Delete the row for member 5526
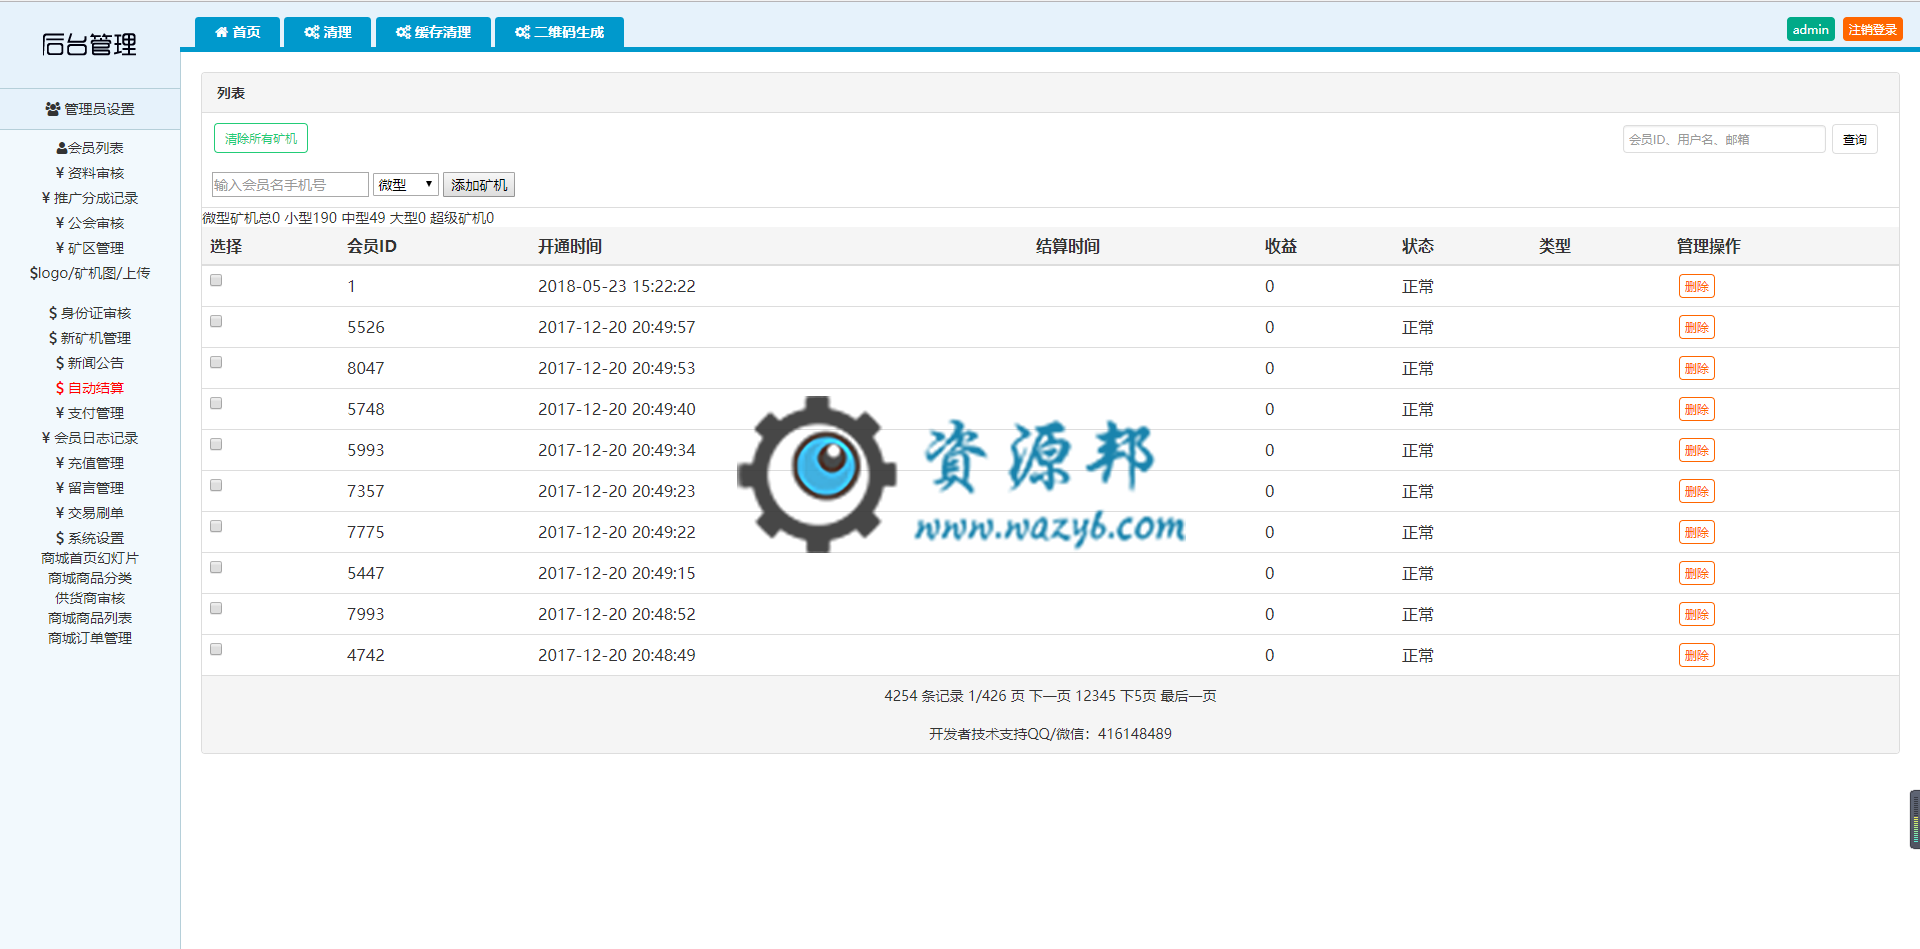 (x=1696, y=327)
